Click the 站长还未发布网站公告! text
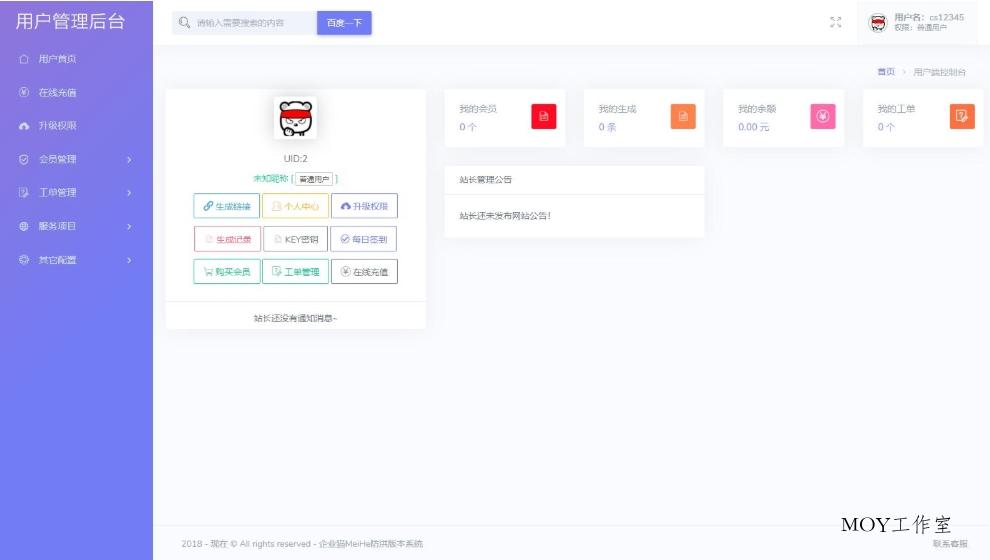 tap(505, 216)
